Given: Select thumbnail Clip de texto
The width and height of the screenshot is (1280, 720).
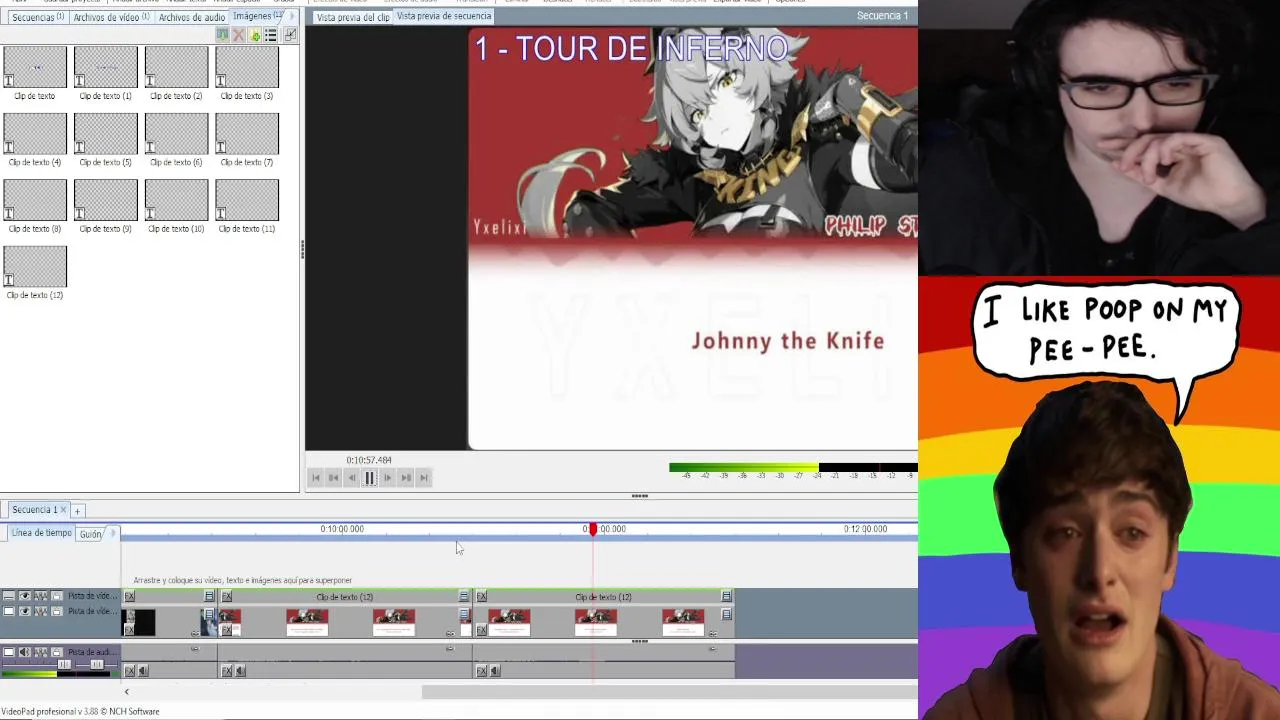Looking at the screenshot, I should (35, 66).
